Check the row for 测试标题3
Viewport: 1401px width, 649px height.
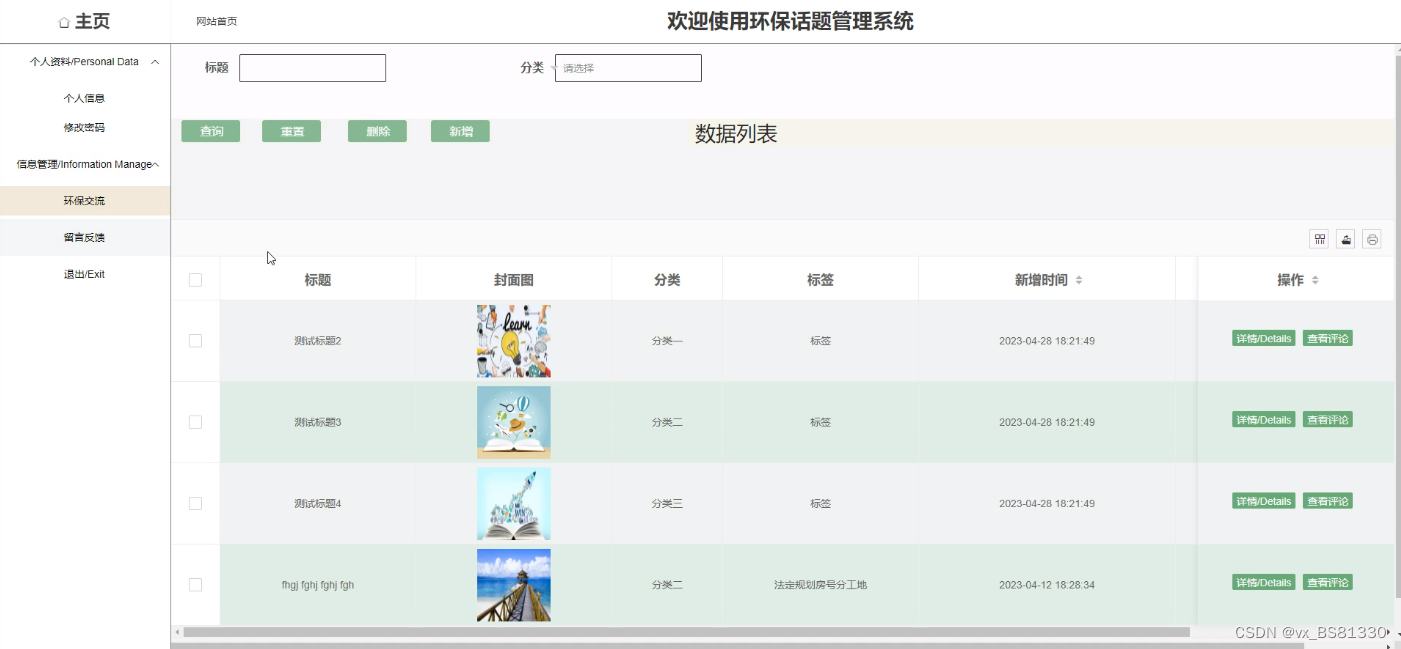(195, 422)
